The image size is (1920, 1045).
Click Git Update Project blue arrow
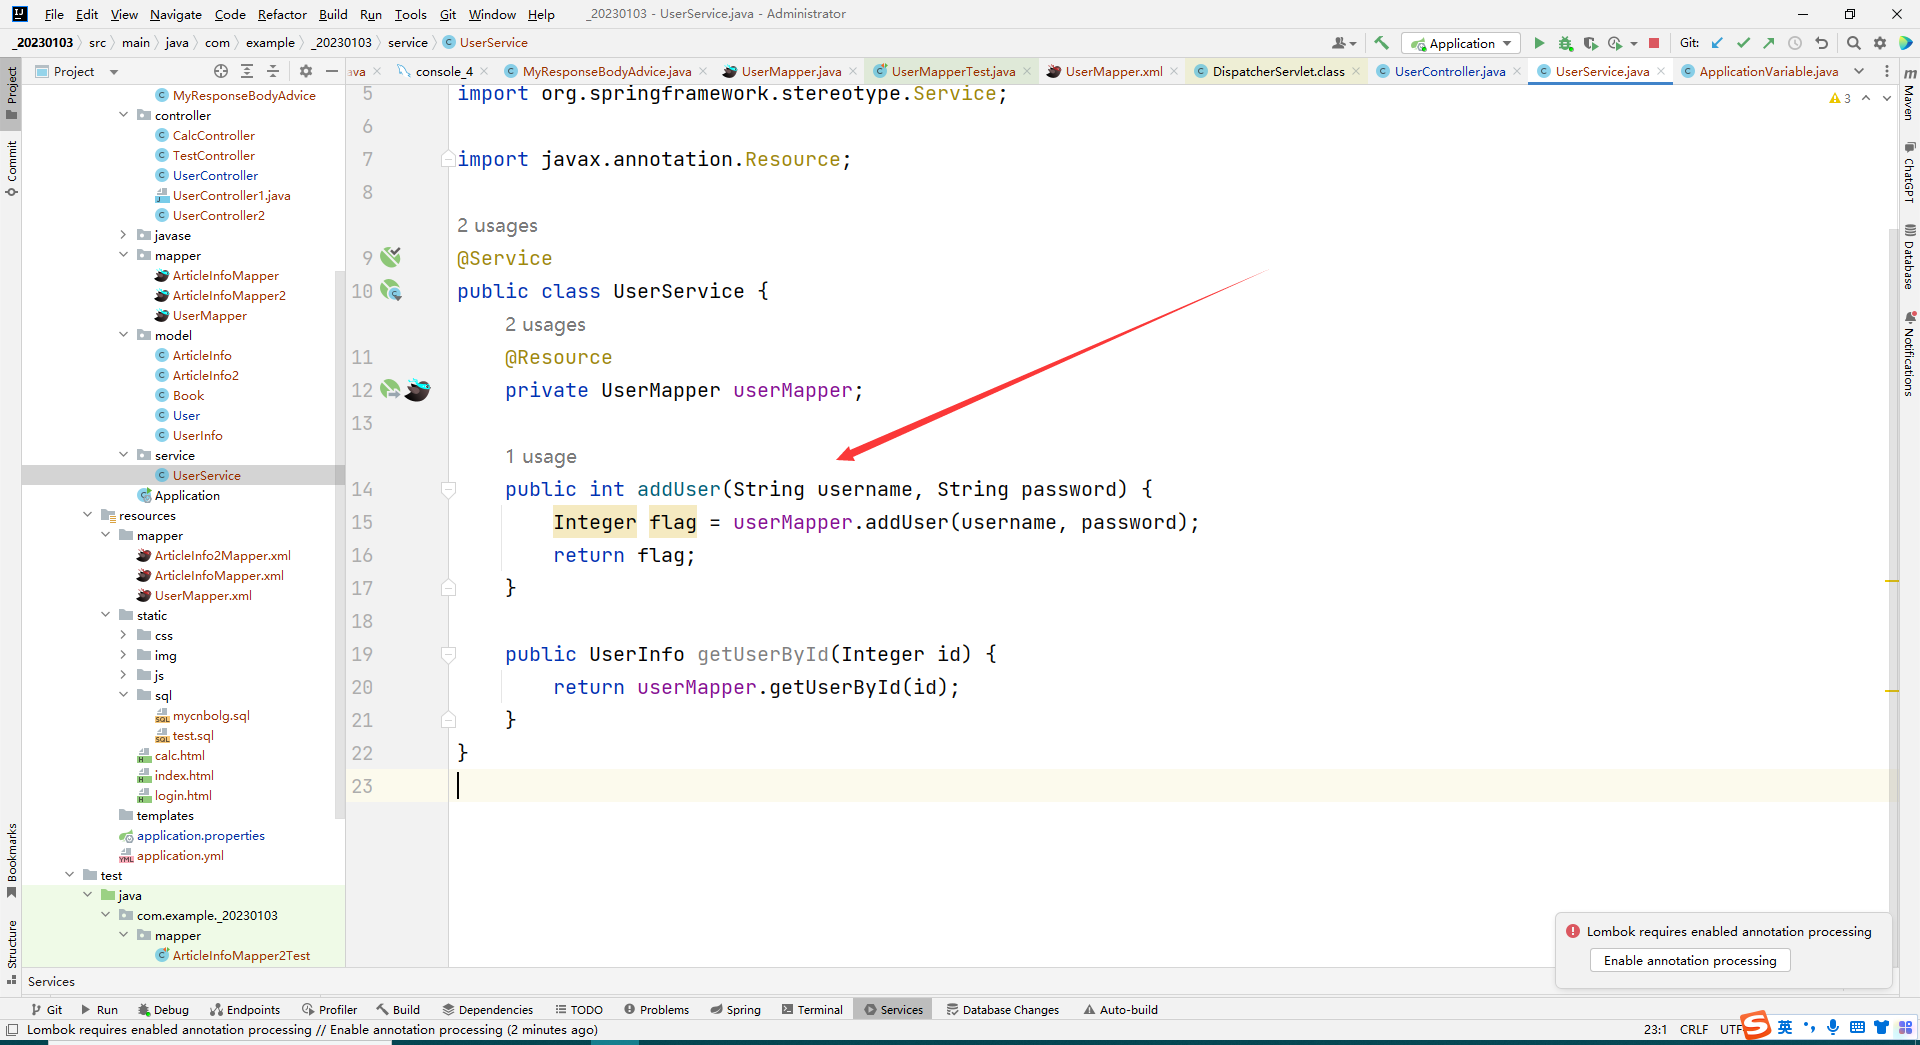1717,43
